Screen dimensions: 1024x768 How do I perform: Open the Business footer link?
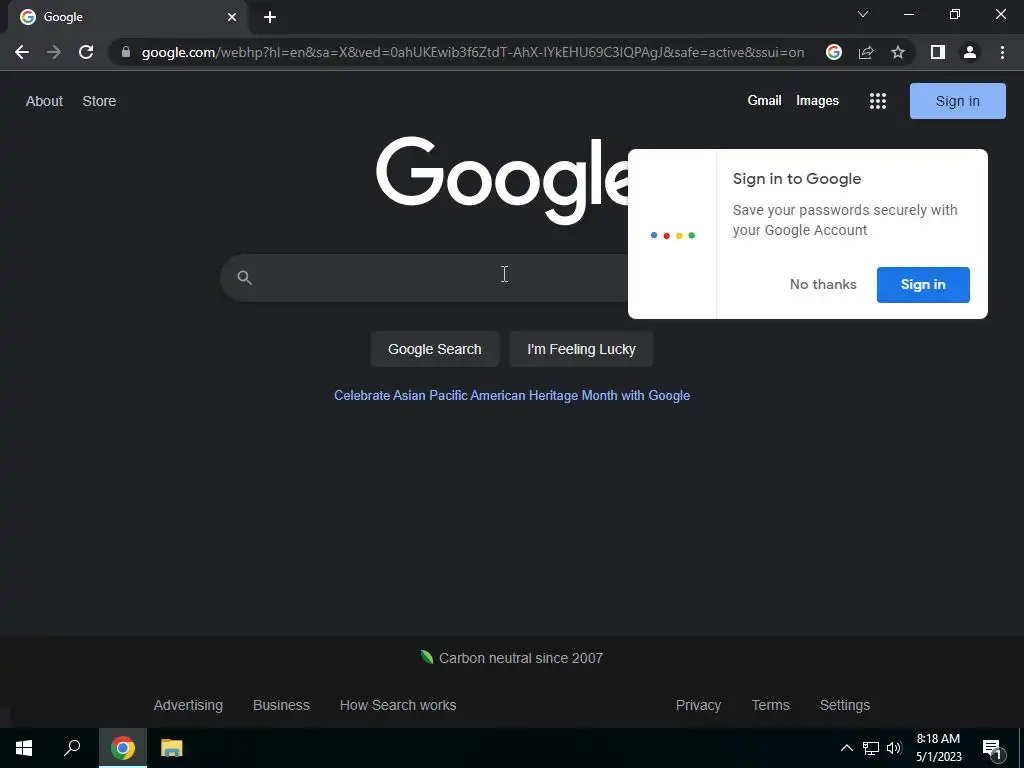point(281,705)
